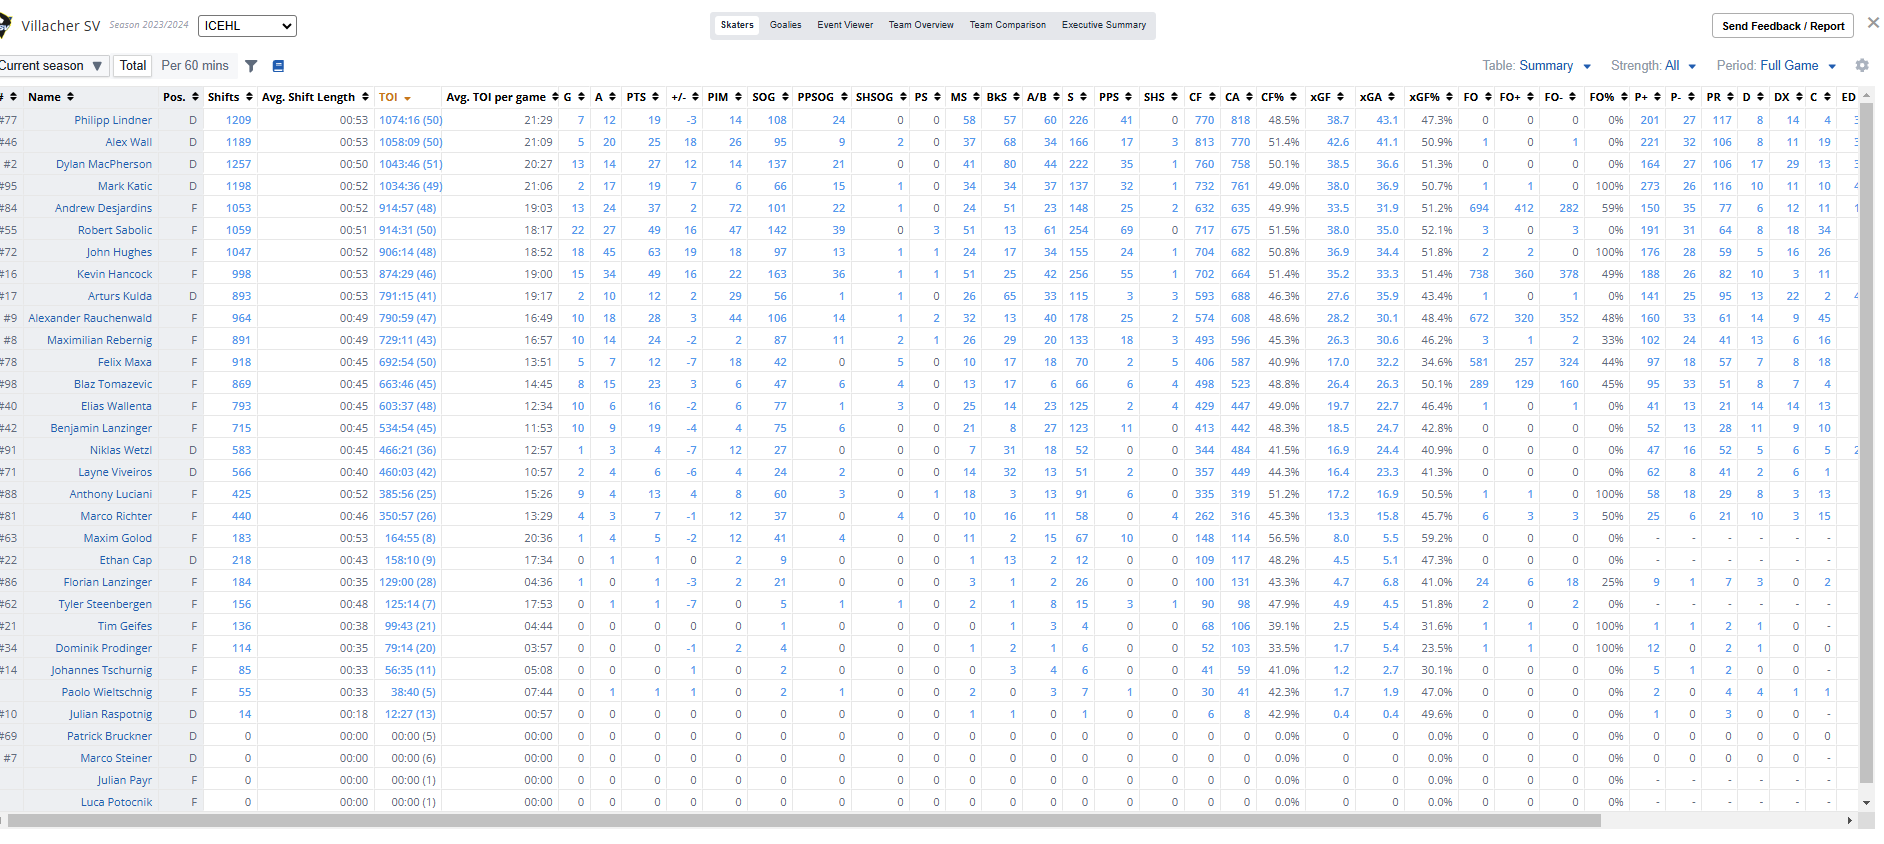Expand the Current season selector

pos(52,66)
